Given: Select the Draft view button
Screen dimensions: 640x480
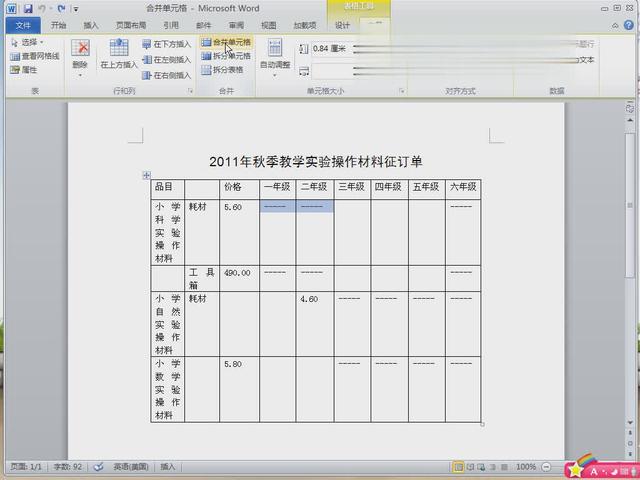Looking at the screenshot, I should point(504,467).
